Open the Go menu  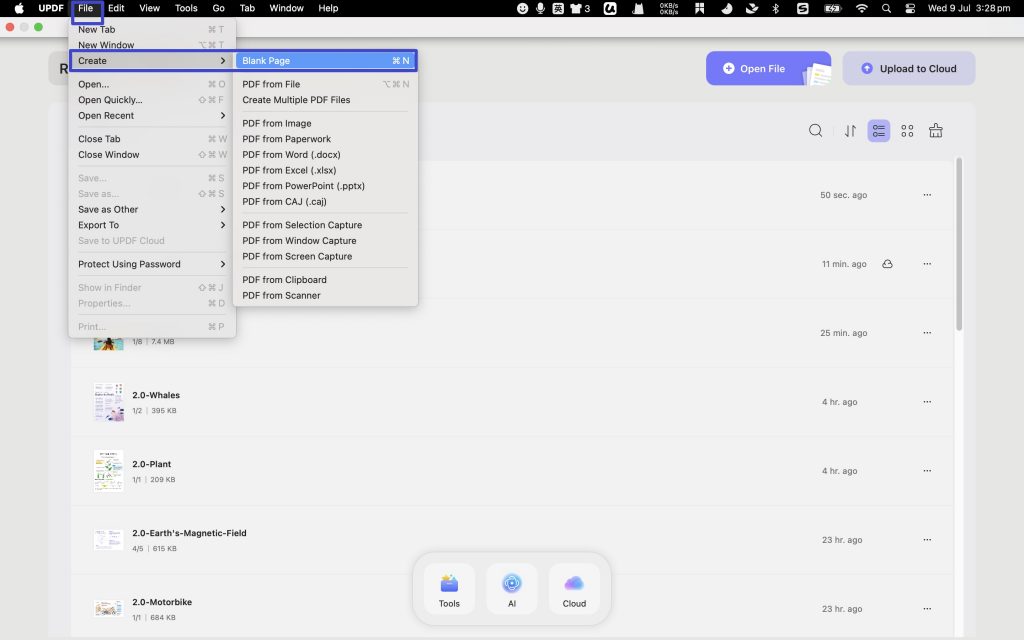click(x=219, y=8)
